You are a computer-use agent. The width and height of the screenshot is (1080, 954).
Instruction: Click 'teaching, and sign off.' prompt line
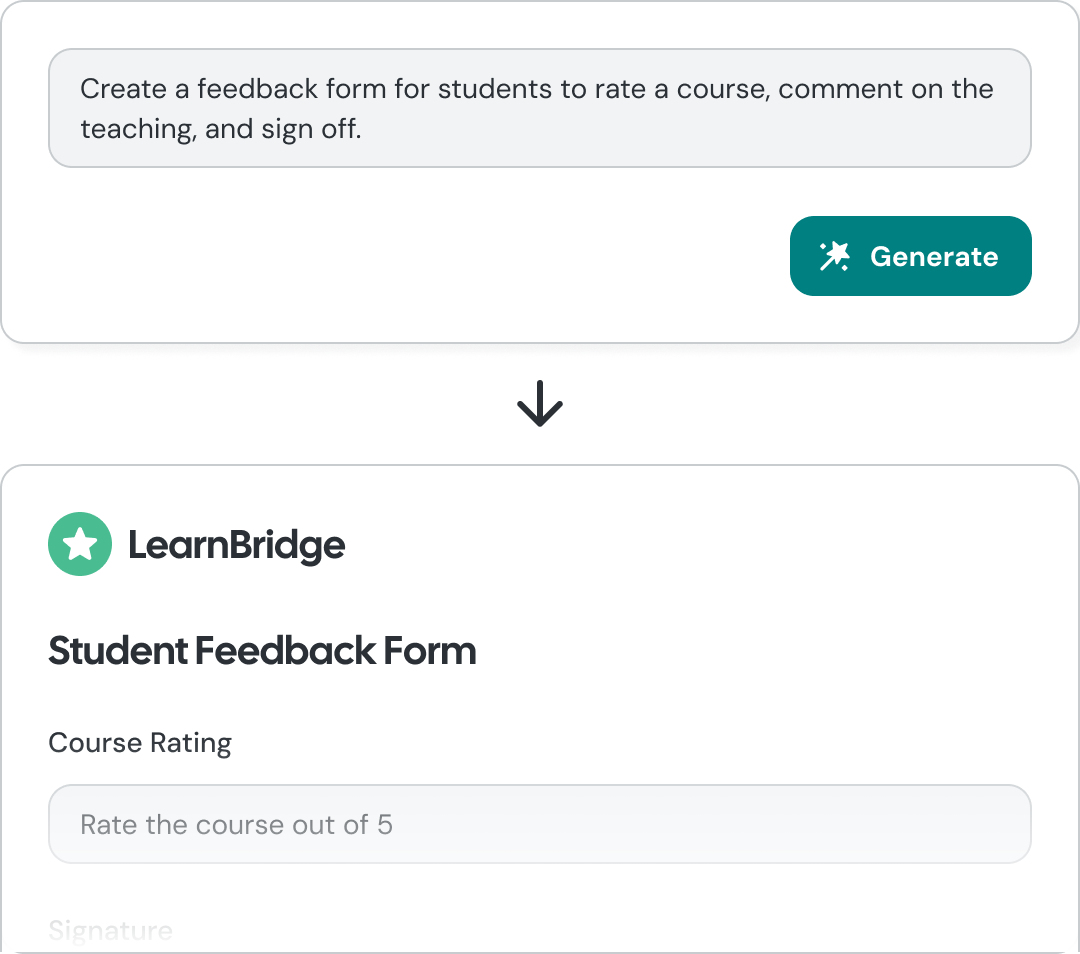point(221,129)
